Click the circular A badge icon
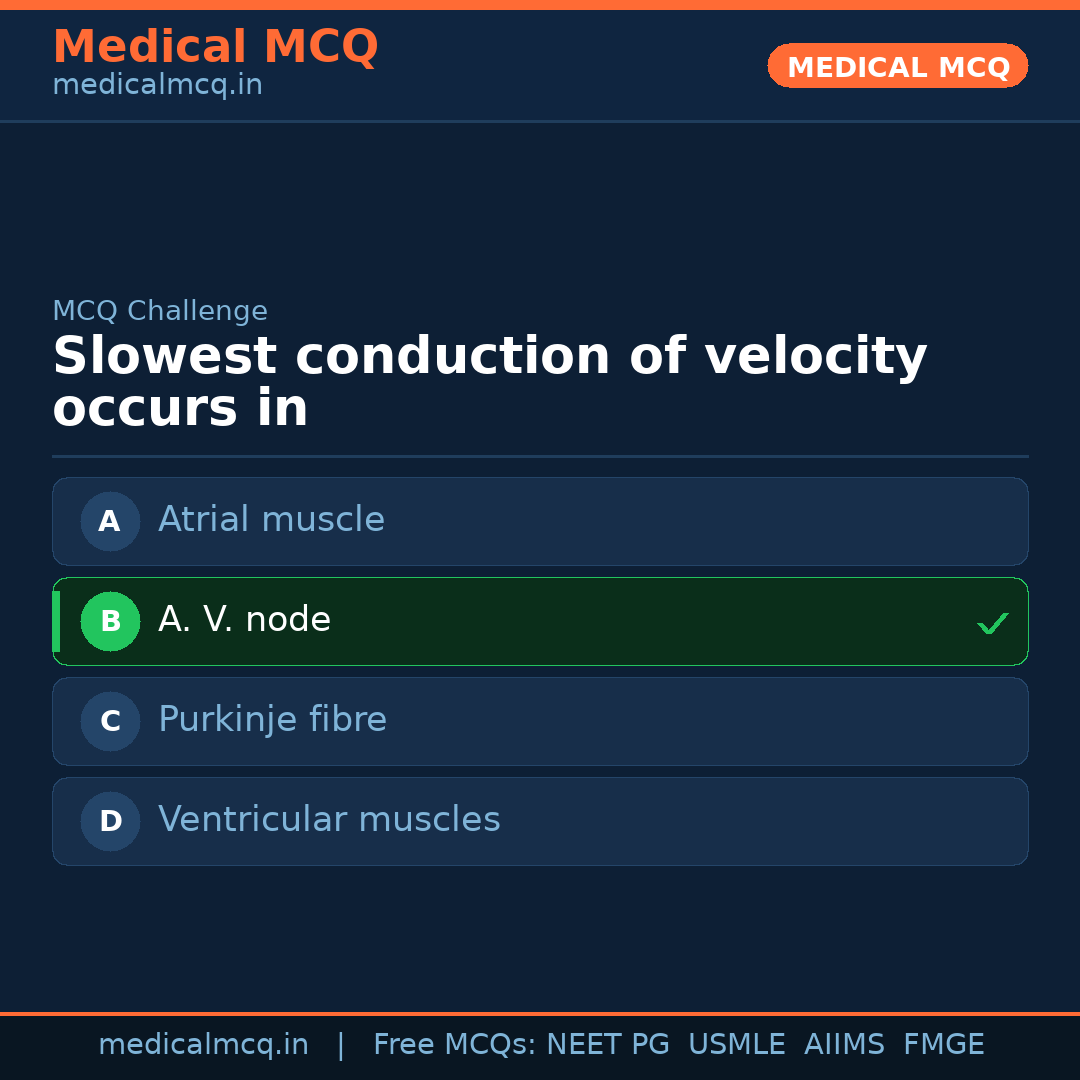 coord(110,521)
